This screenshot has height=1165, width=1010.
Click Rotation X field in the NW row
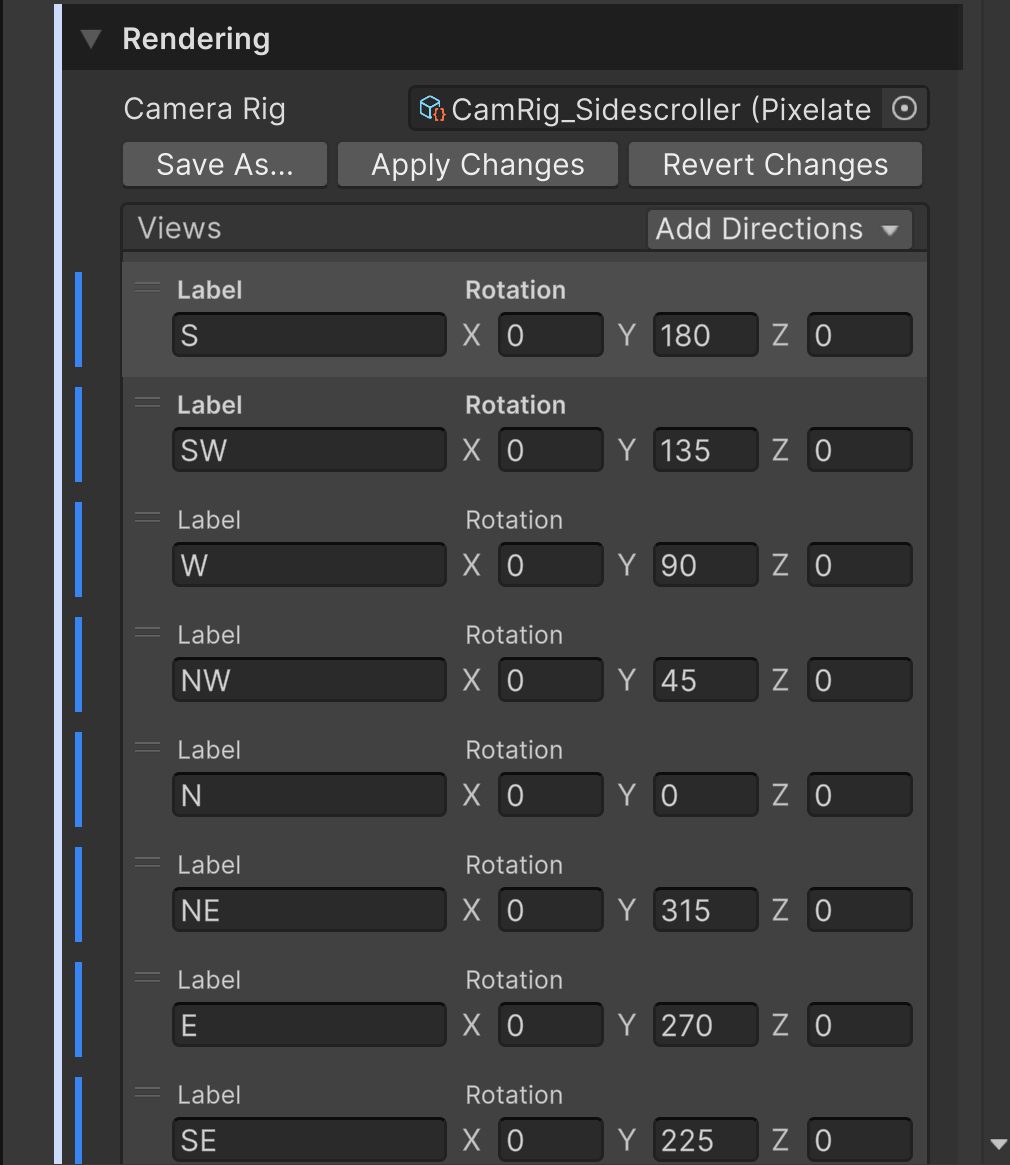pyautogui.click(x=551, y=680)
